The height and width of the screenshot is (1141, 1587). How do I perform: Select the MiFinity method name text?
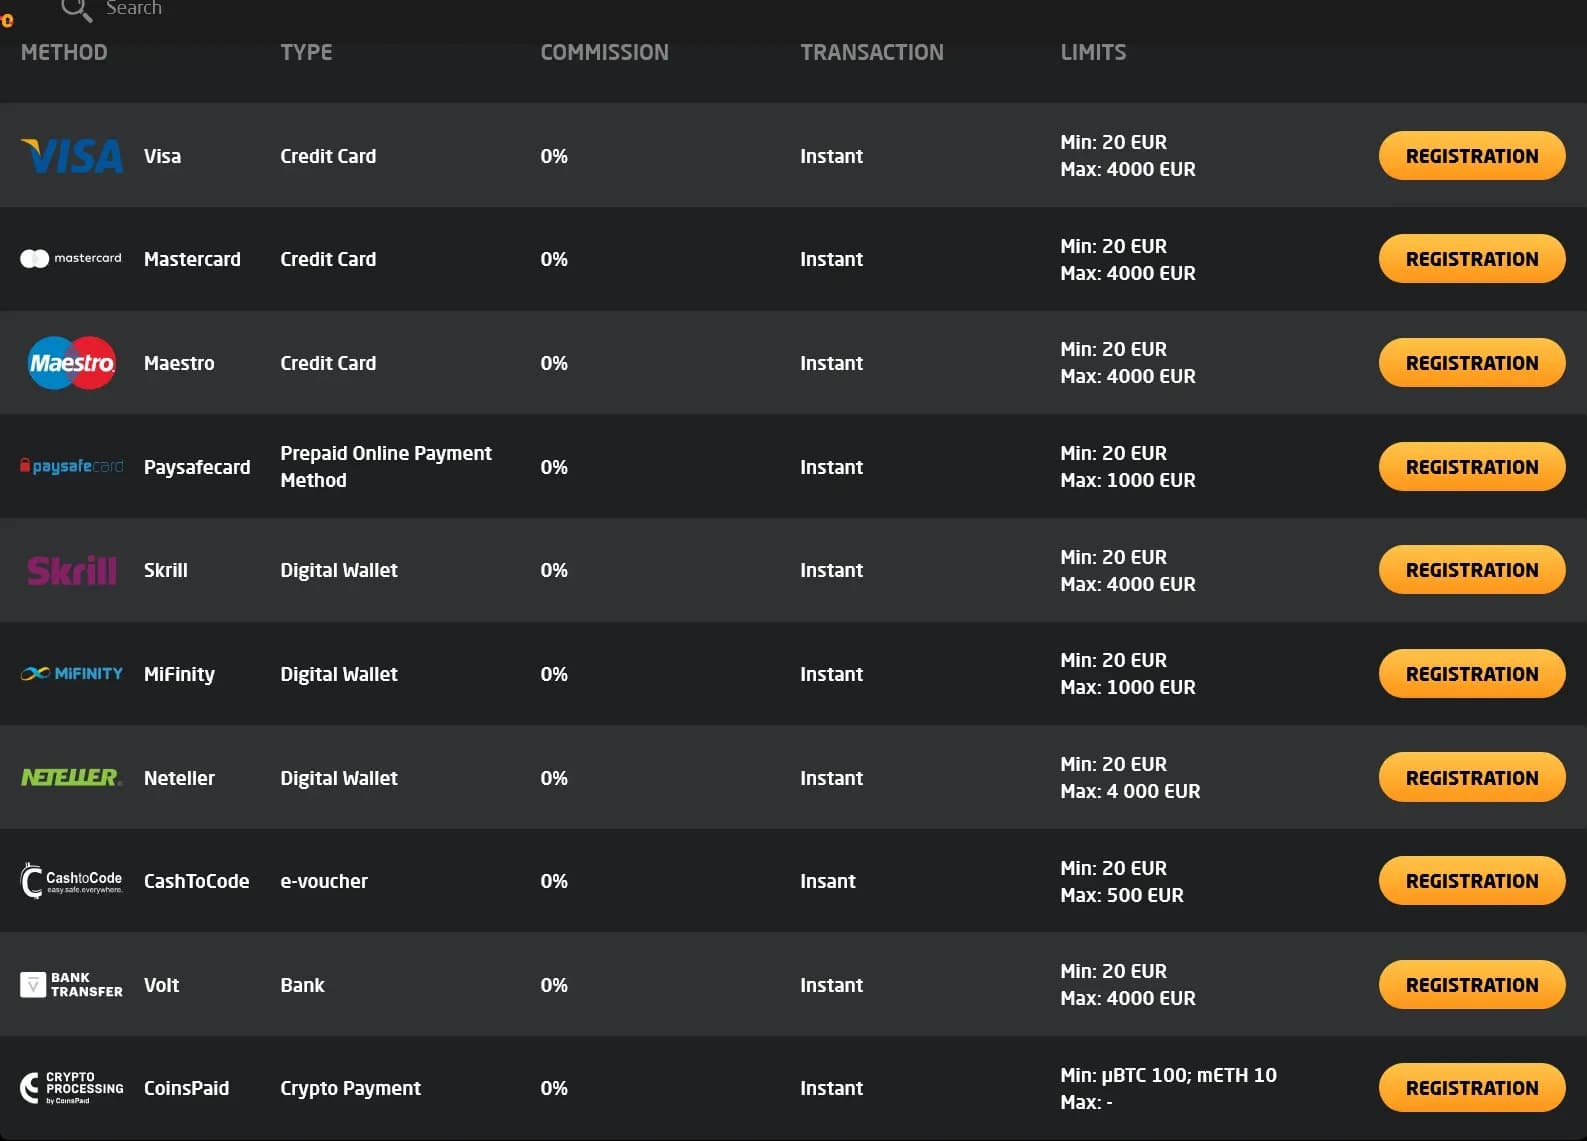179,674
